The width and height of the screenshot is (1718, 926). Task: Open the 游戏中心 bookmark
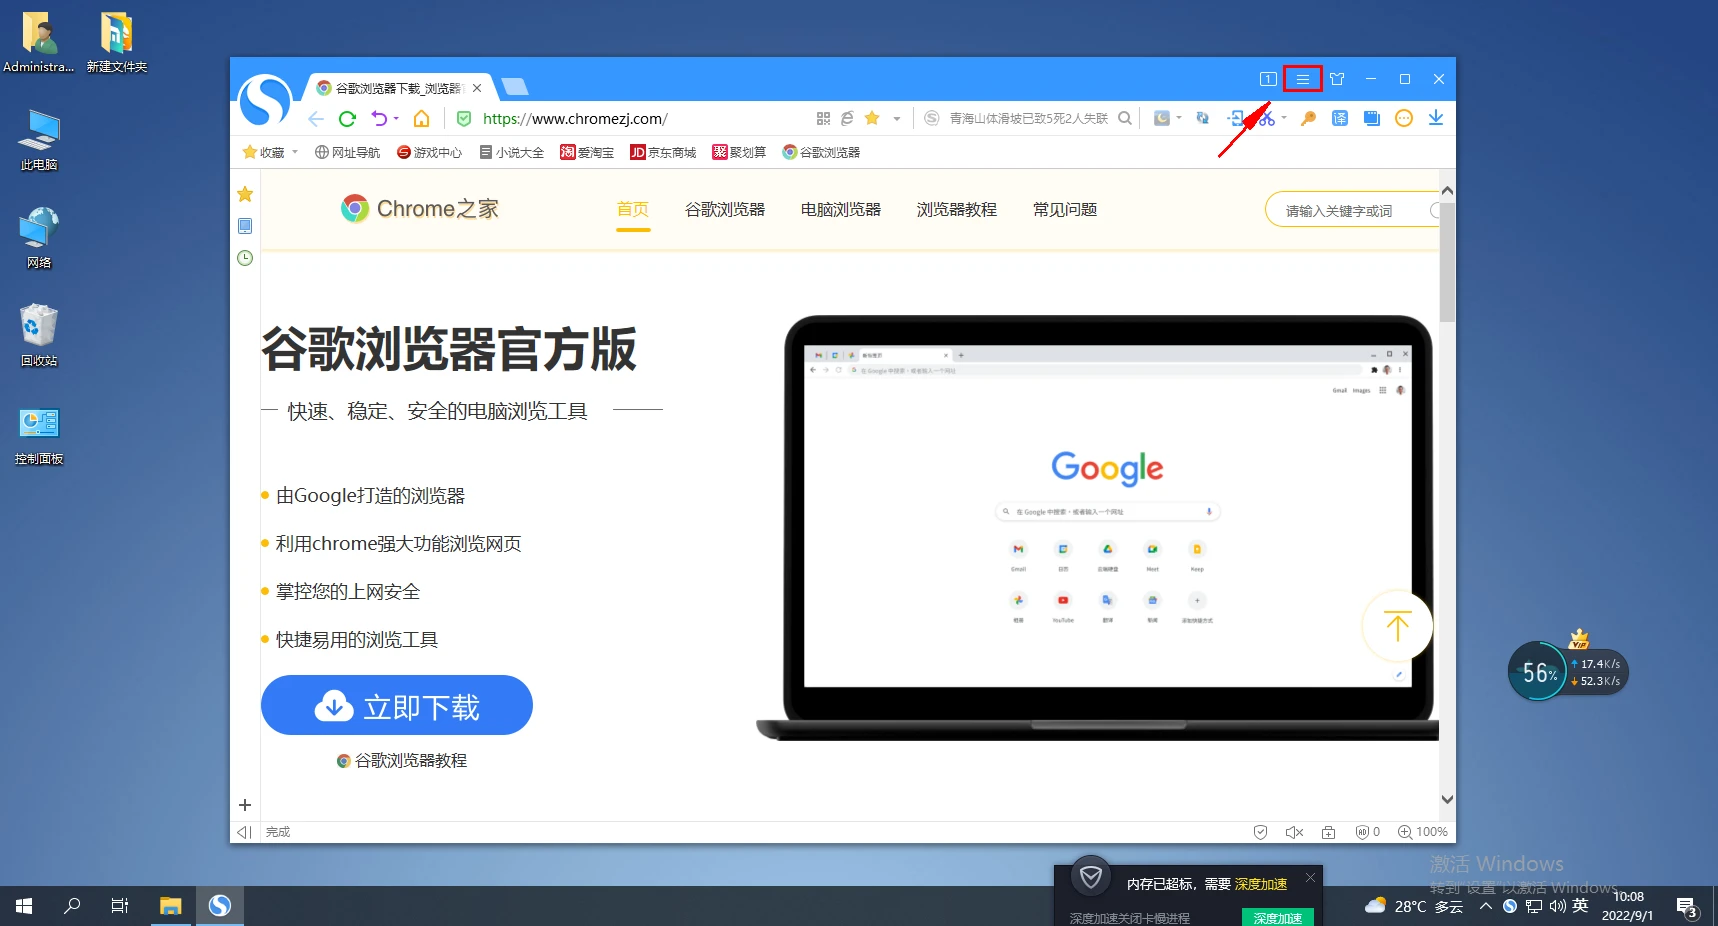point(430,152)
